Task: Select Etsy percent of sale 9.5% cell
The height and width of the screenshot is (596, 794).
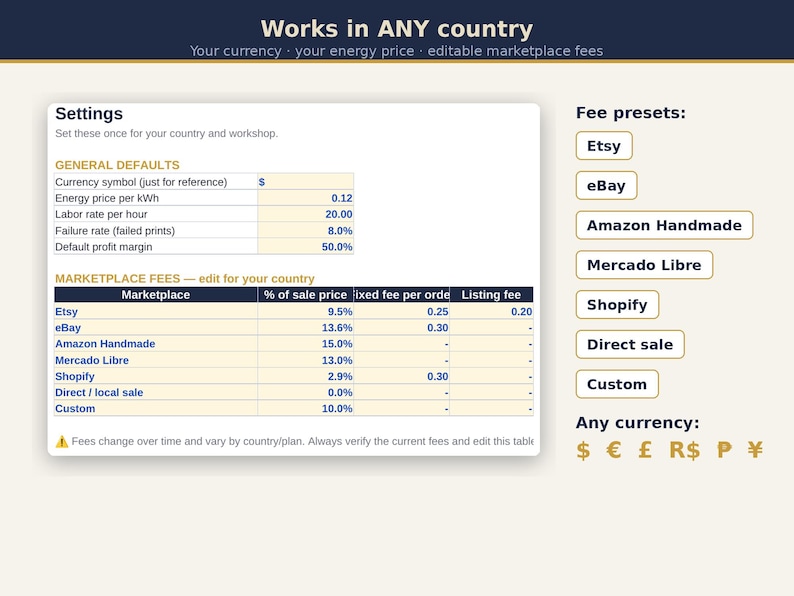Action: click(305, 311)
